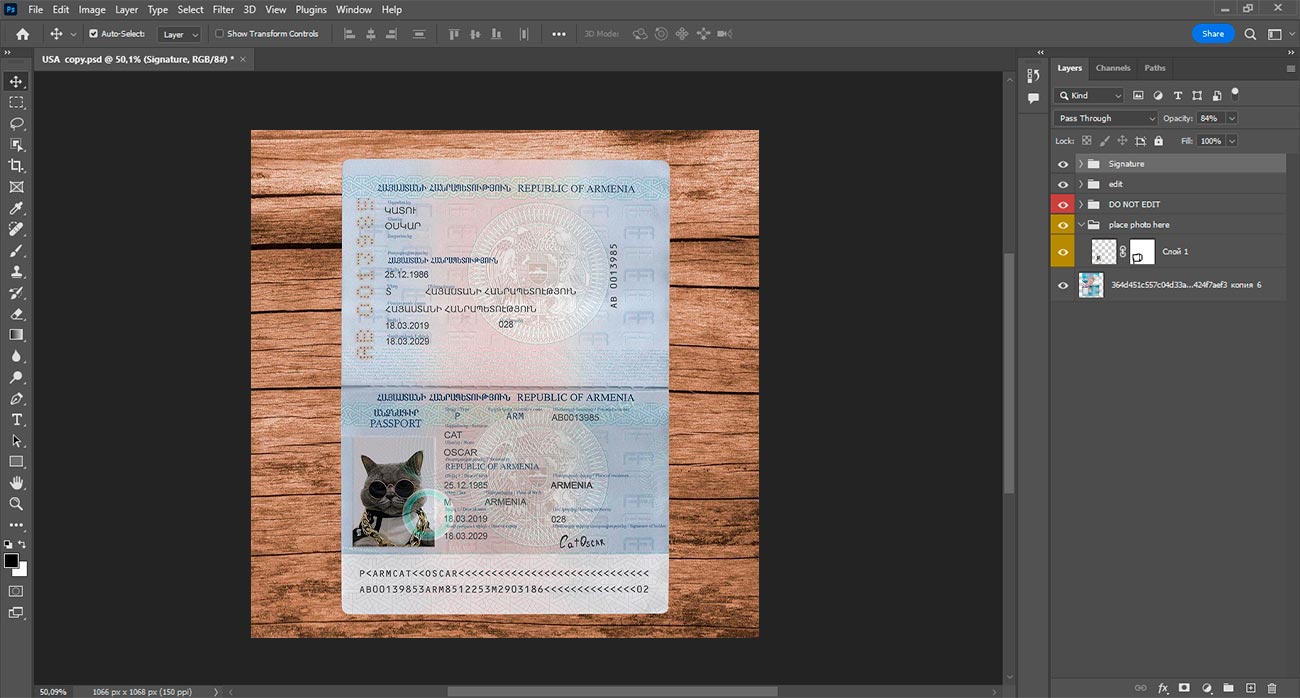Click the fx layer style icon
This screenshot has width=1300, height=698.
point(1163,688)
